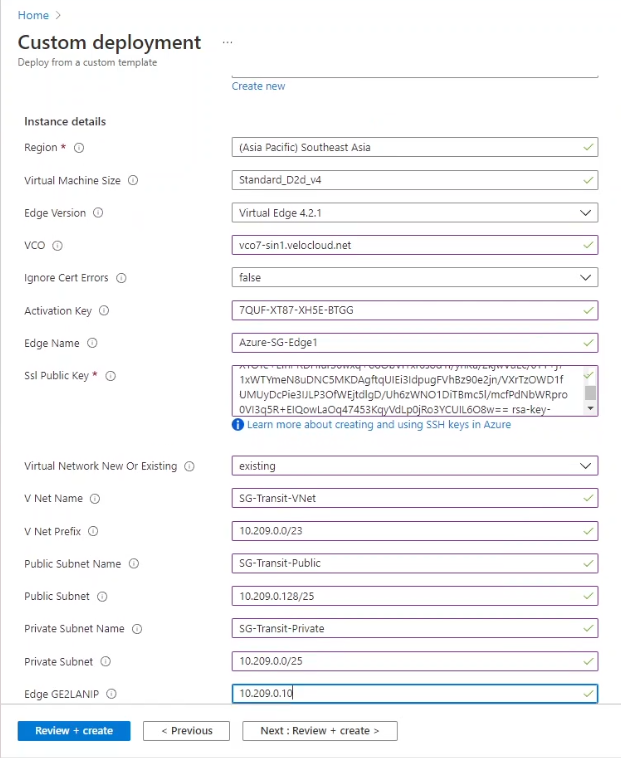Click info icon beside V Net Prefix

pos(93,531)
